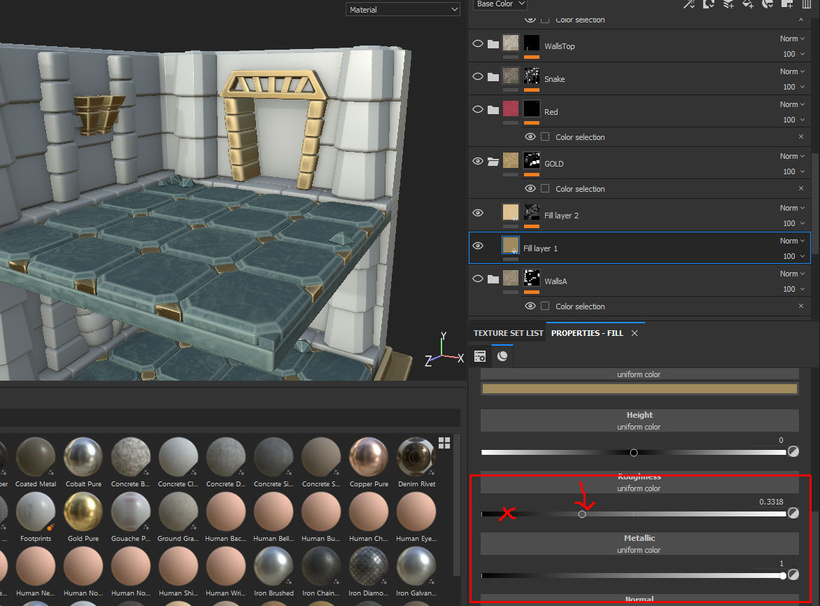
Task: Click the grid view icon in the shelf
Action: pyautogui.click(x=444, y=443)
